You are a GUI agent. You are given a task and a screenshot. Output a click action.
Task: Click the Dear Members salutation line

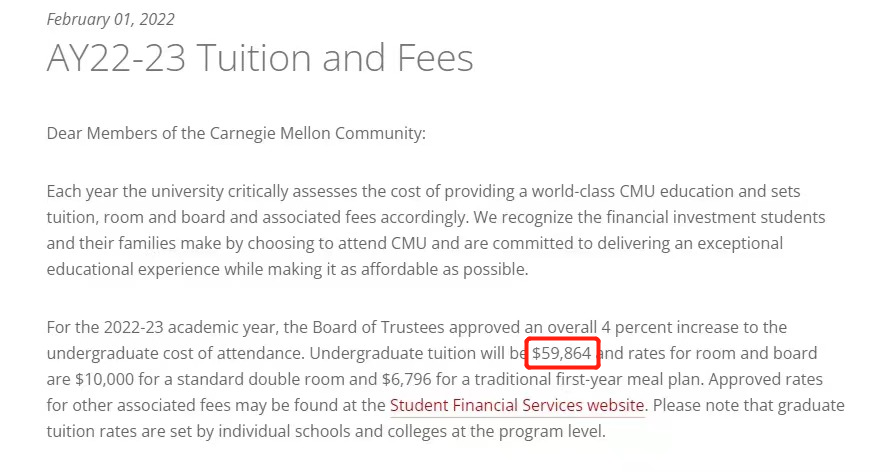coord(236,133)
